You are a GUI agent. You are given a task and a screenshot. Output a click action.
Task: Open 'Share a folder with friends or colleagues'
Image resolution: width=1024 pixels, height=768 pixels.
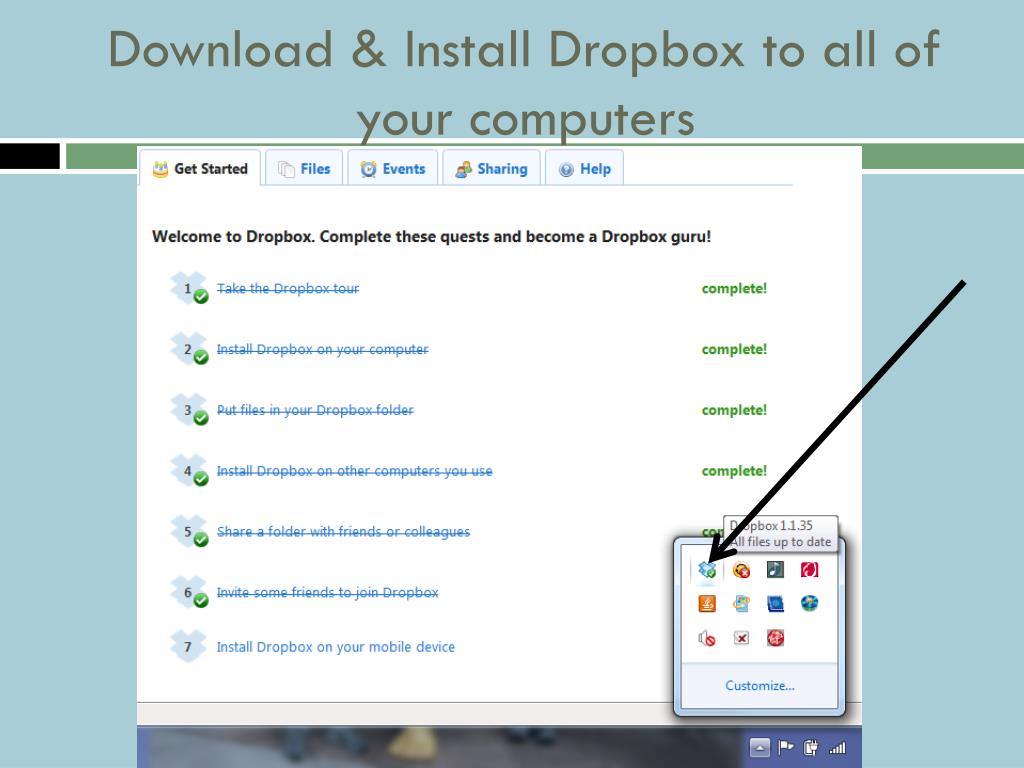[x=344, y=532]
